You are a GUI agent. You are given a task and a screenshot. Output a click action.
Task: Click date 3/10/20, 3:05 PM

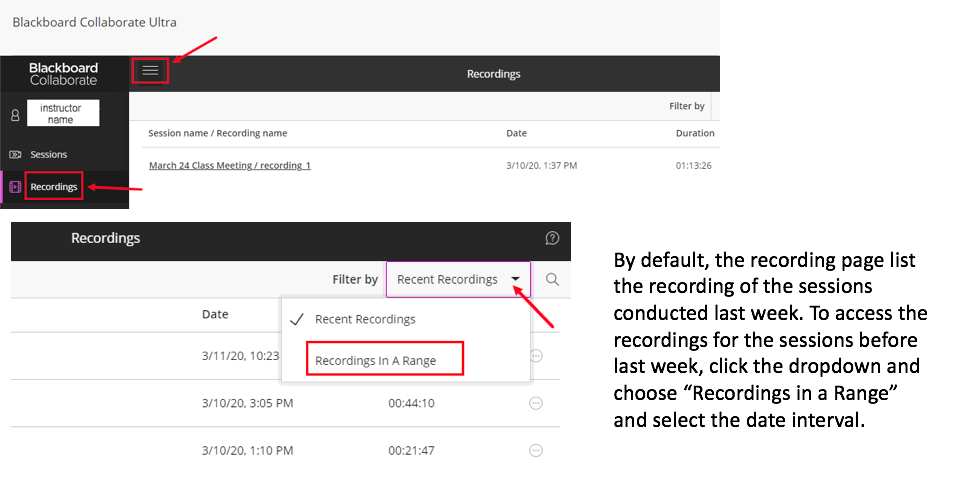pyautogui.click(x=248, y=403)
